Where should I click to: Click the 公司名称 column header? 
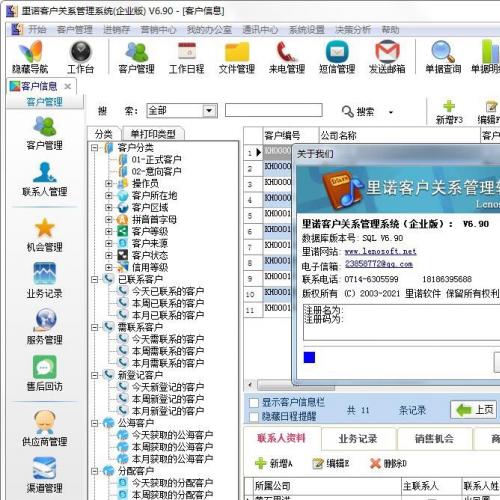399,135
